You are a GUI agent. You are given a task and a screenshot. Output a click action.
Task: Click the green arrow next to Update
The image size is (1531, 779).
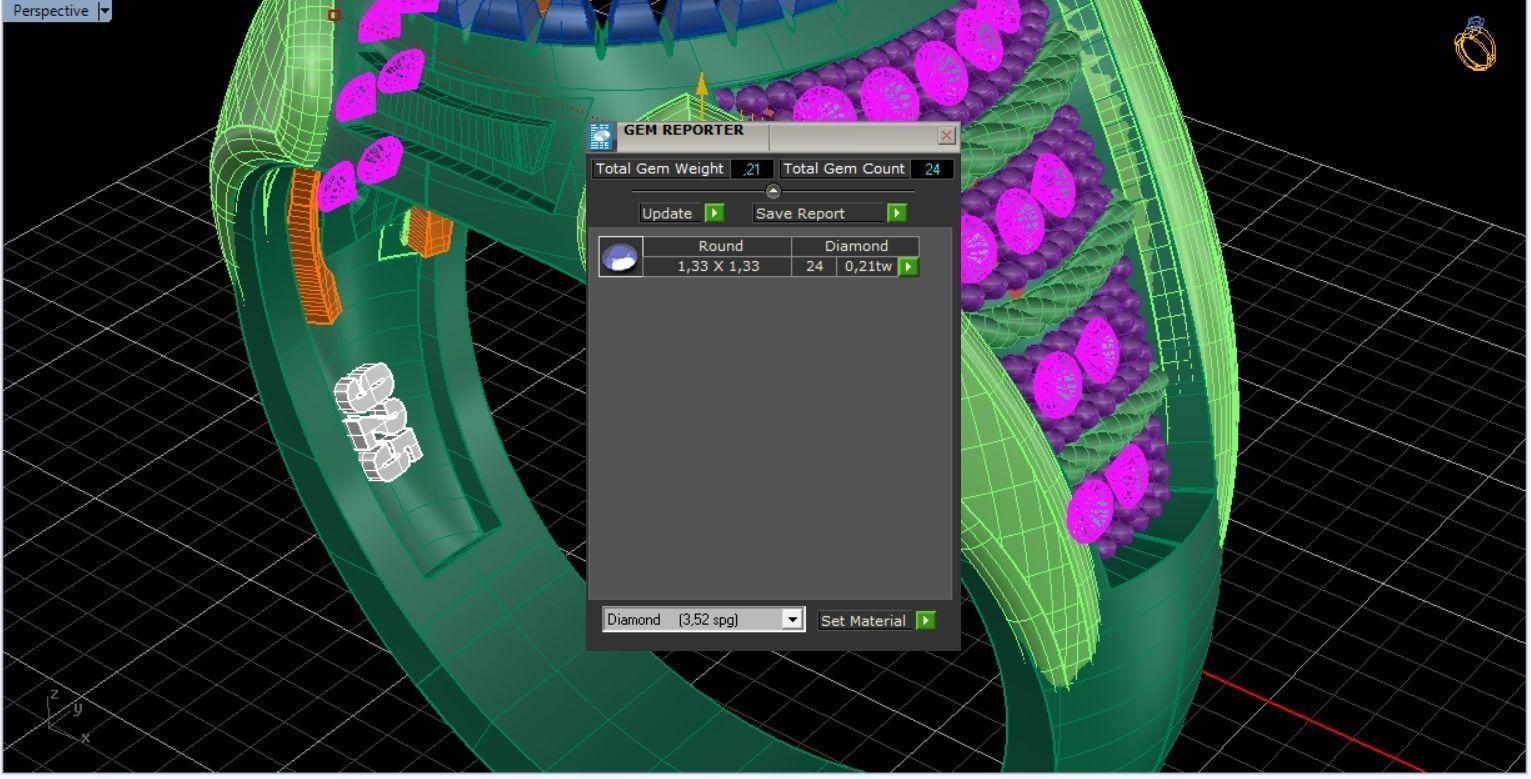(x=714, y=213)
